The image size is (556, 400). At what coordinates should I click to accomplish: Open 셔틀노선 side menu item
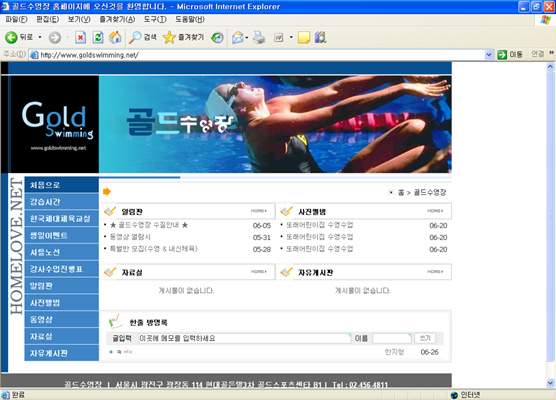click(61, 252)
